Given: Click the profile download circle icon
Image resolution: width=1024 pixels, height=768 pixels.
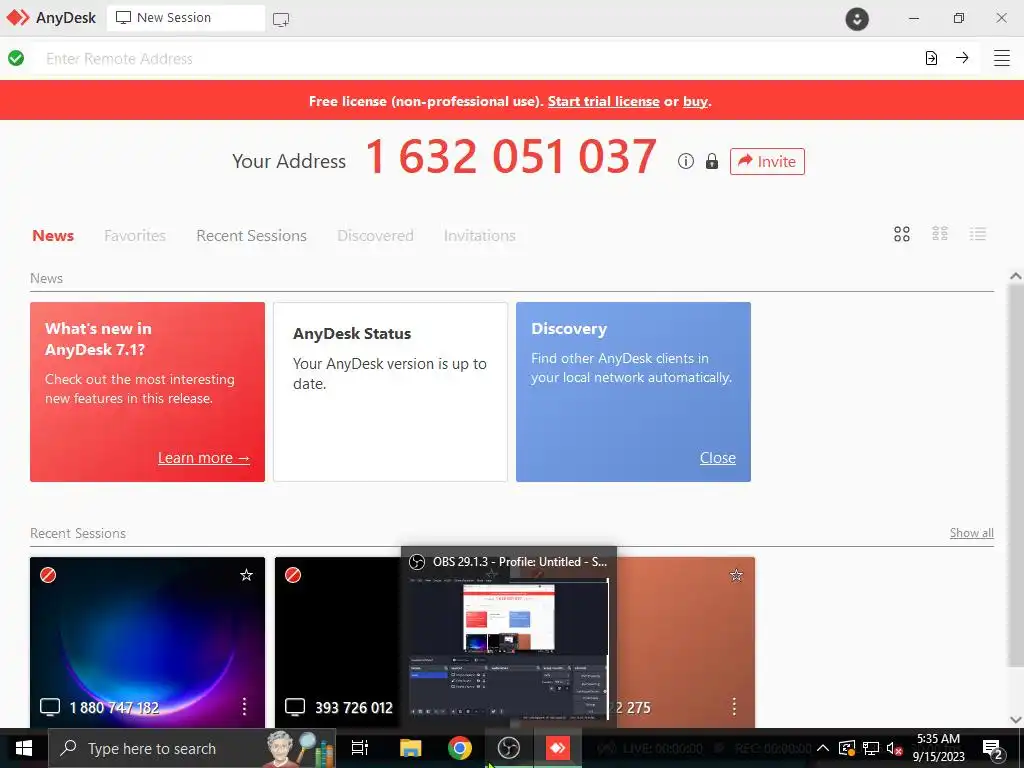Looking at the screenshot, I should [857, 18].
